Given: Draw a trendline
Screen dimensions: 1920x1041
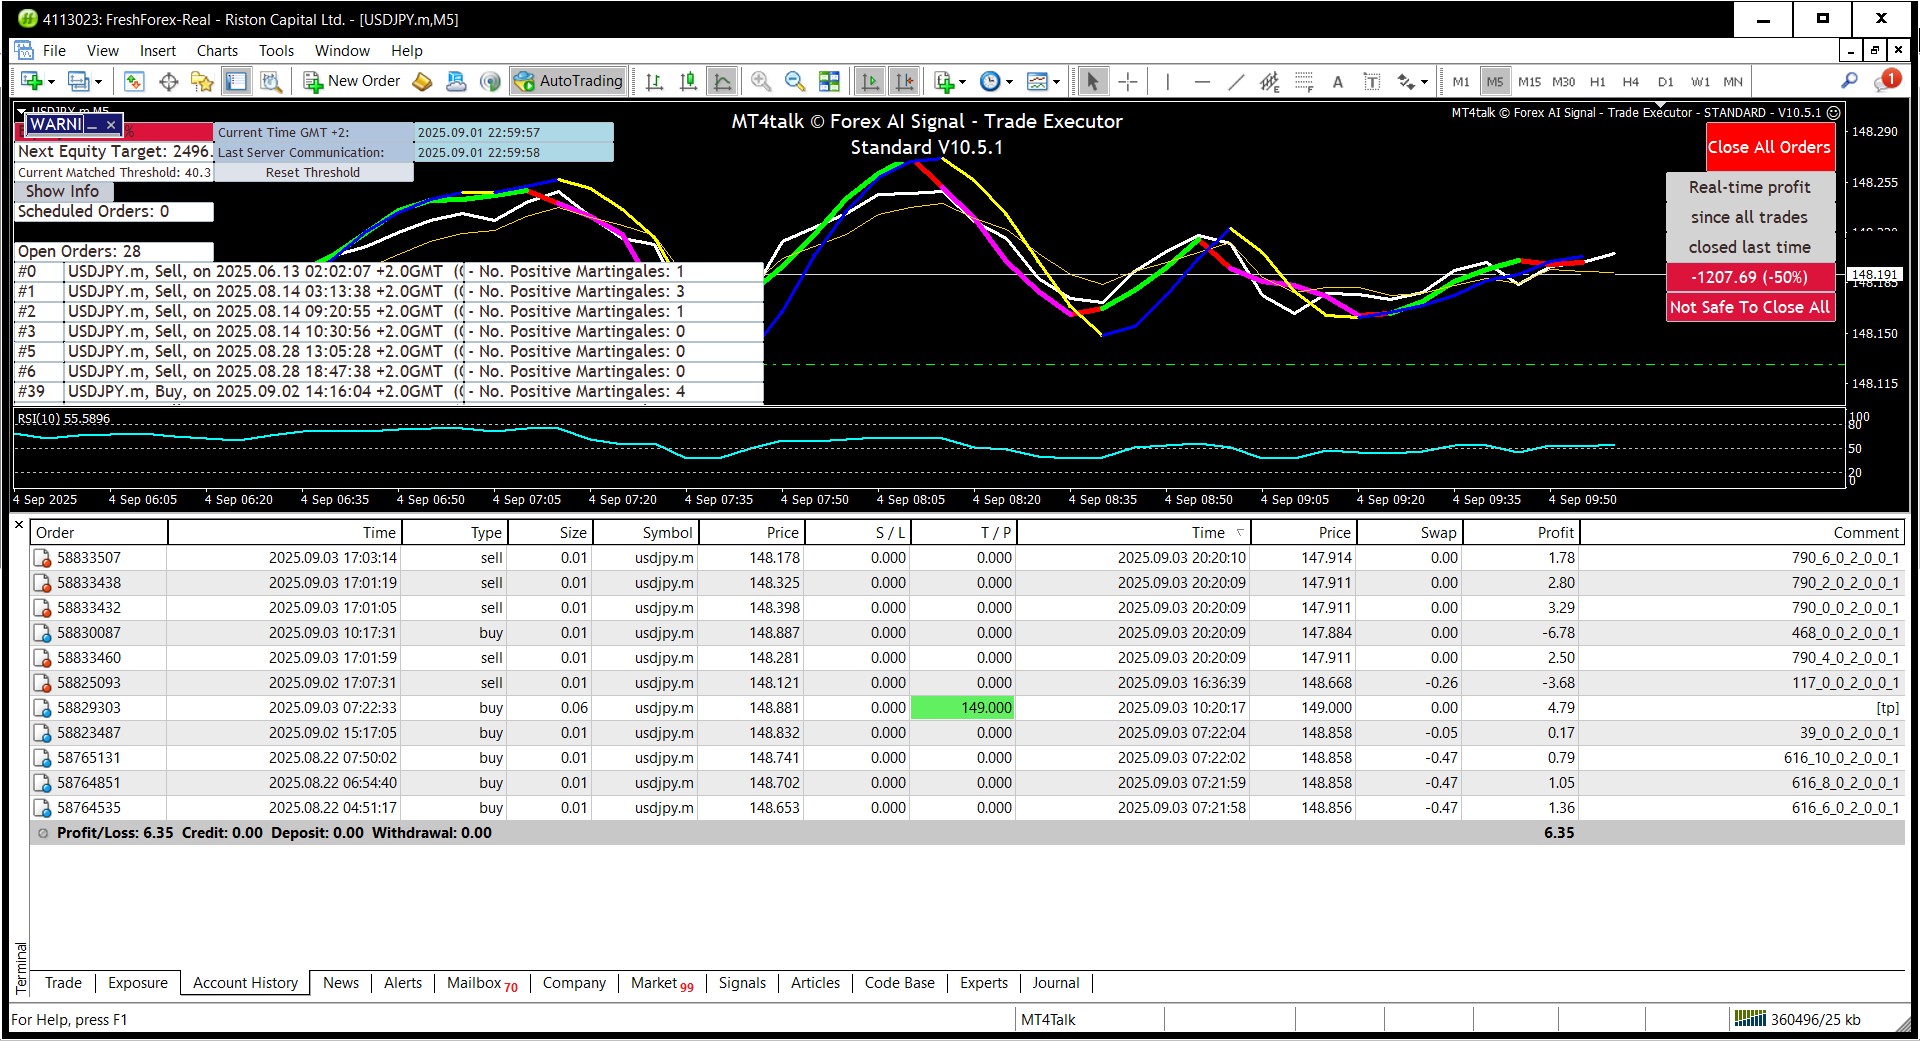Looking at the screenshot, I should click(x=1236, y=82).
